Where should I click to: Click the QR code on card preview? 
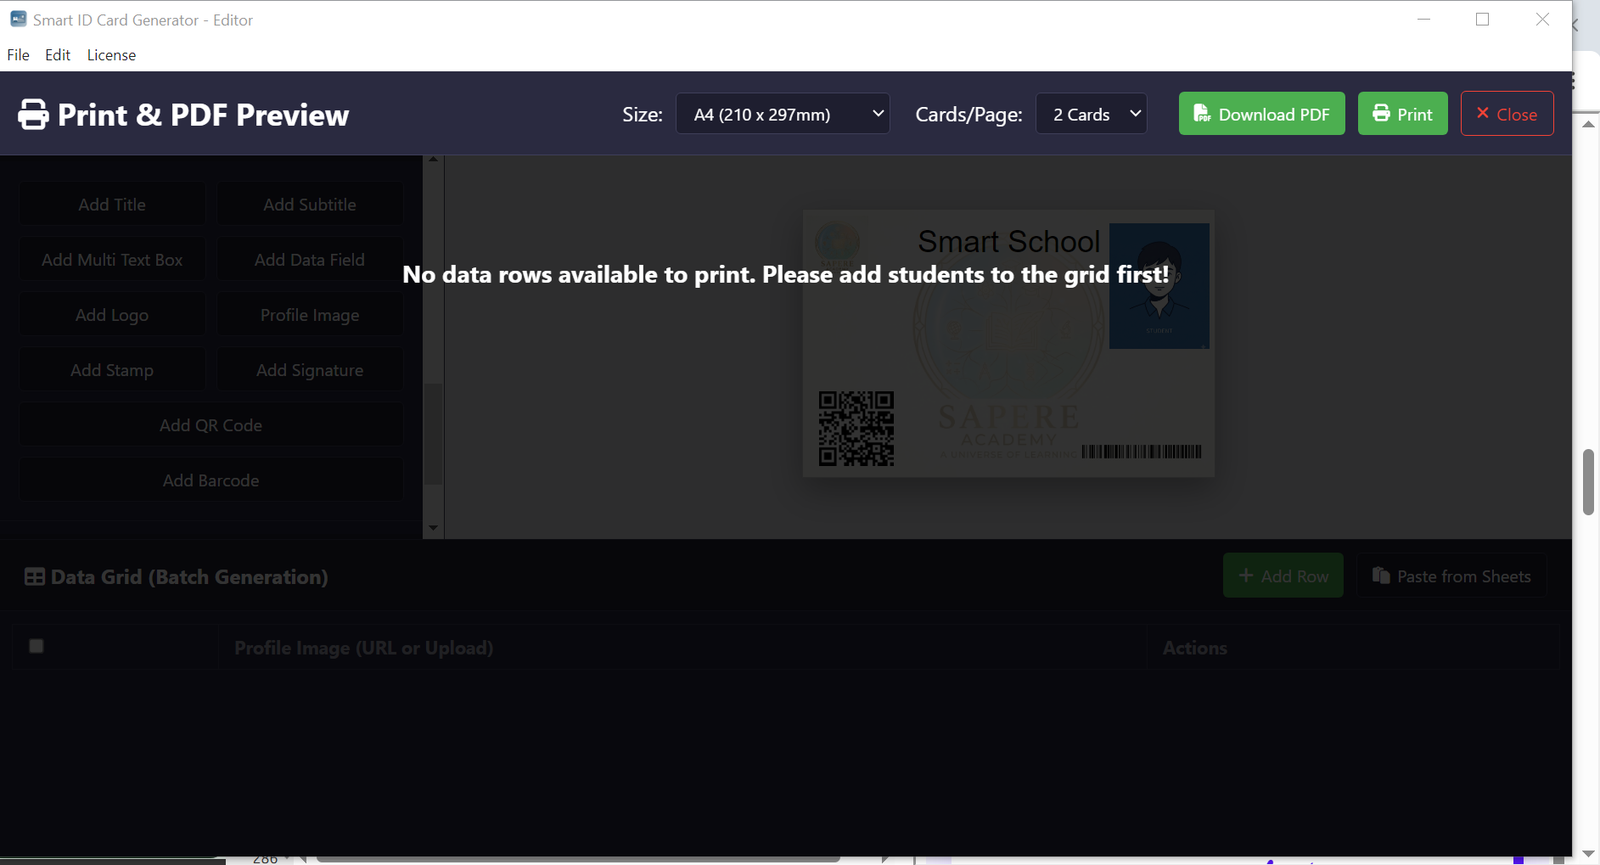click(856, 428)
